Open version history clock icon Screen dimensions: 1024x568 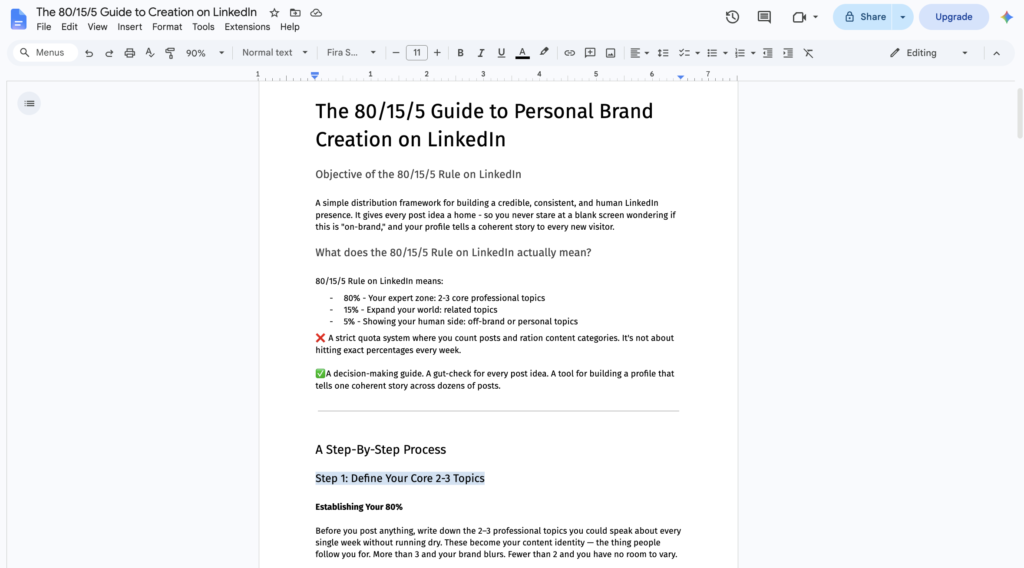(x=732, y=17)
